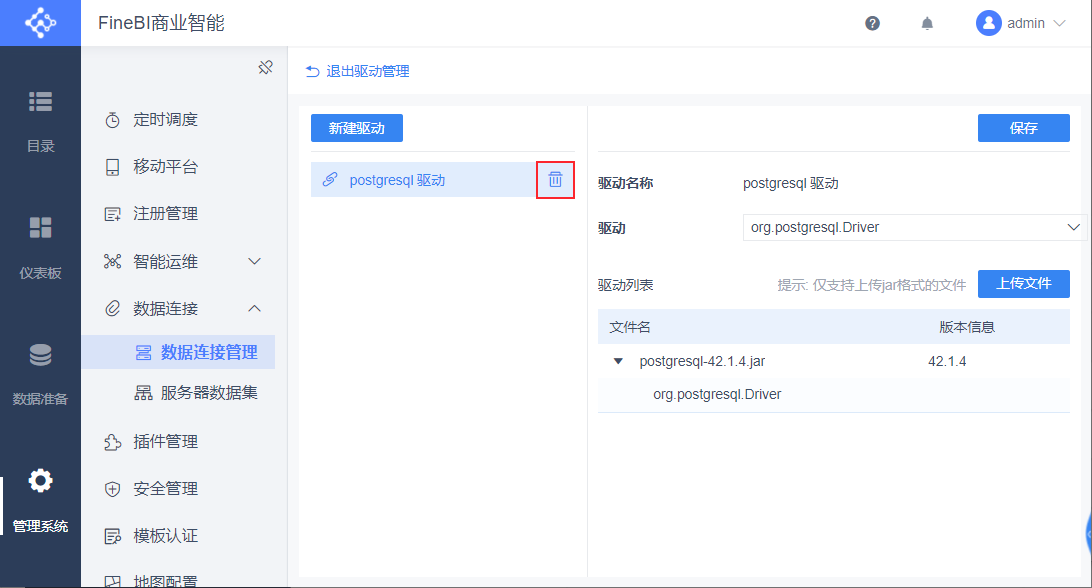The width and height of the screenshot is (1092, 588).
Task: Click the 版本信息 column header
Action: coord(967,327)
